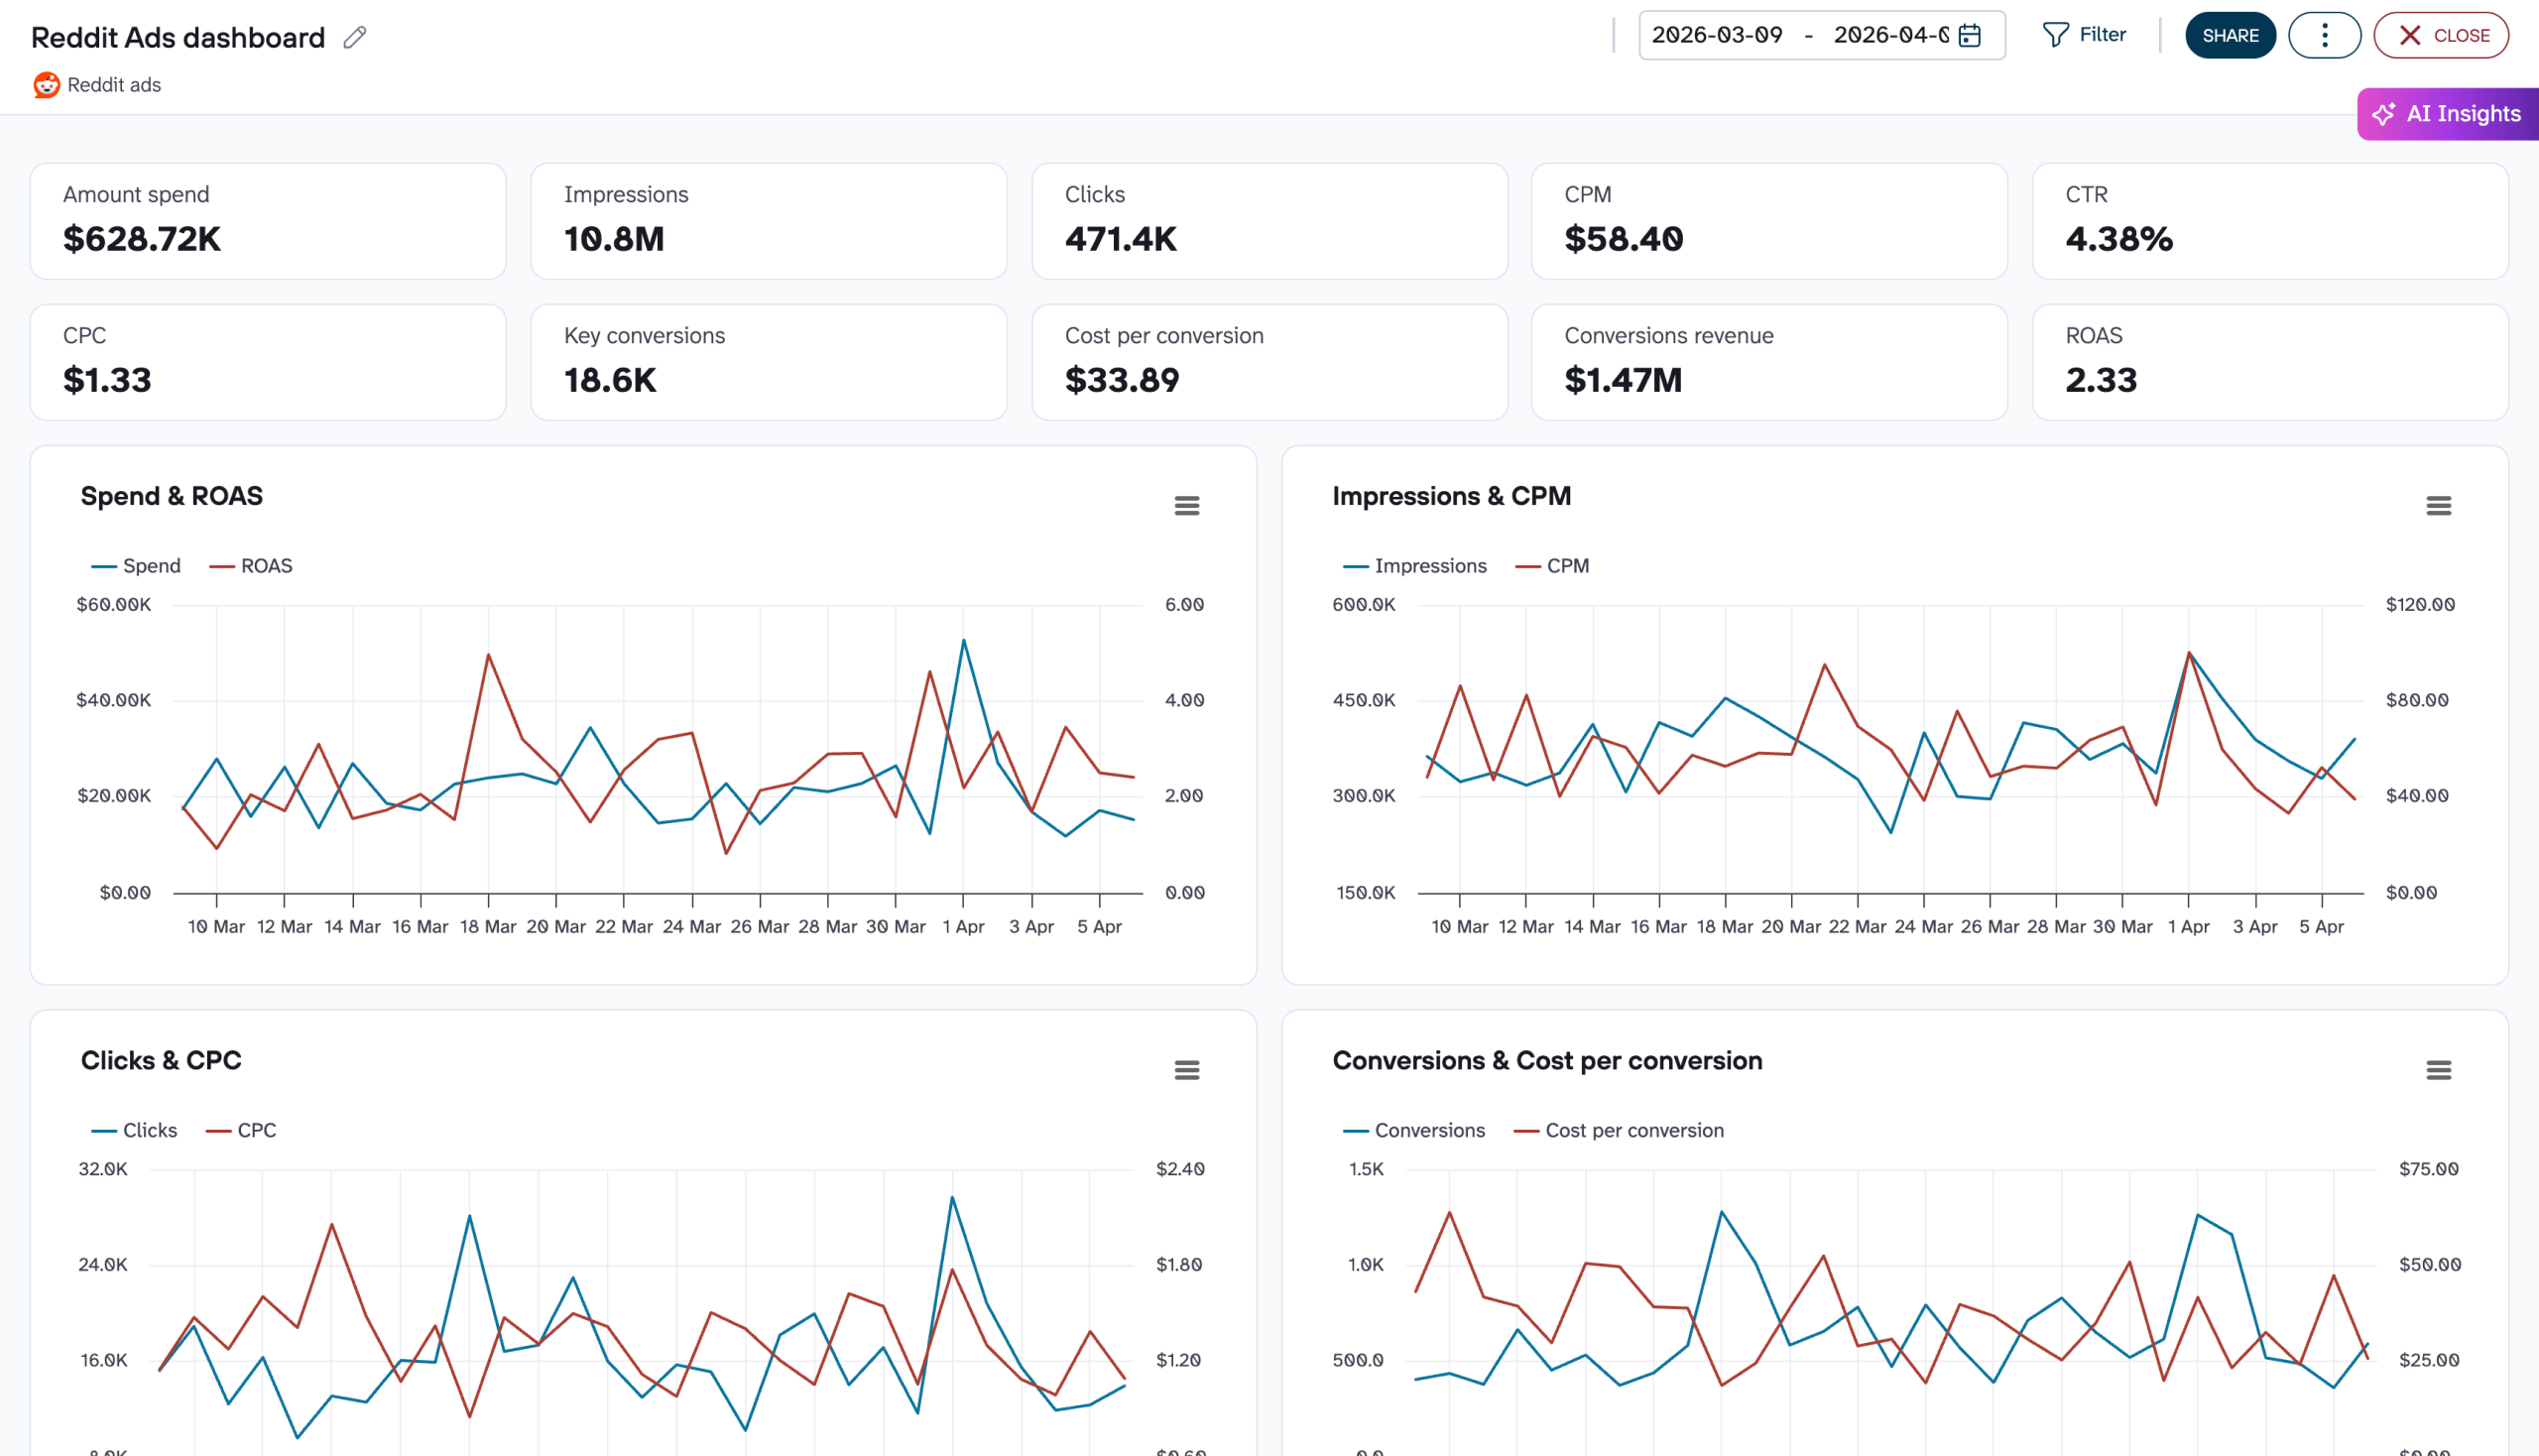Open Impressions & CPM chart hamburger menu

pyautogui.click(x=2437, y=506)
